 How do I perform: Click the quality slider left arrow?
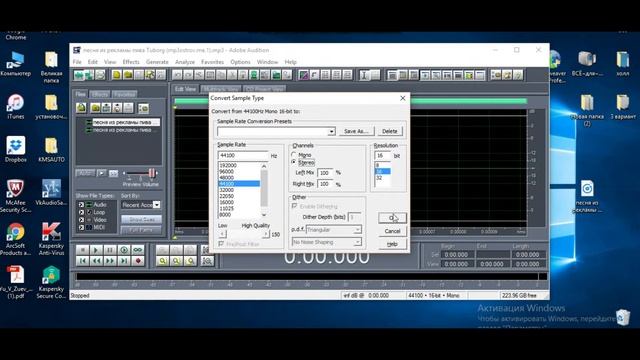coord(222,234)
